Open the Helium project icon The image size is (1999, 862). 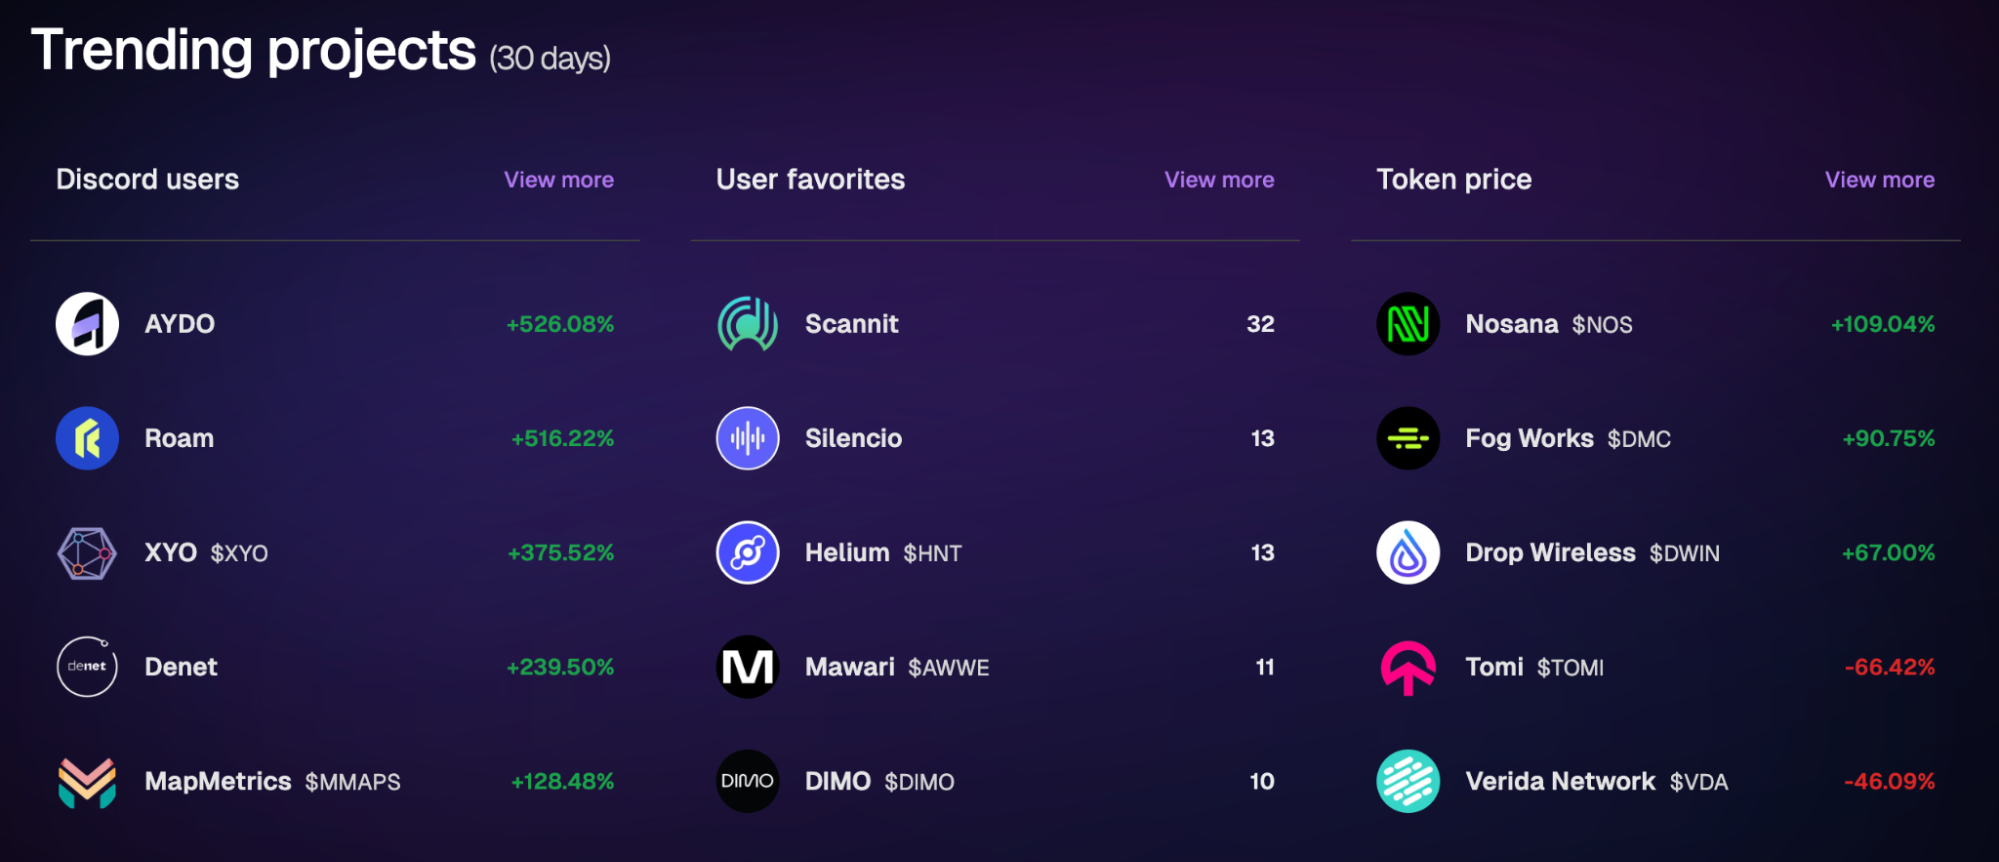tap(747, 553)
